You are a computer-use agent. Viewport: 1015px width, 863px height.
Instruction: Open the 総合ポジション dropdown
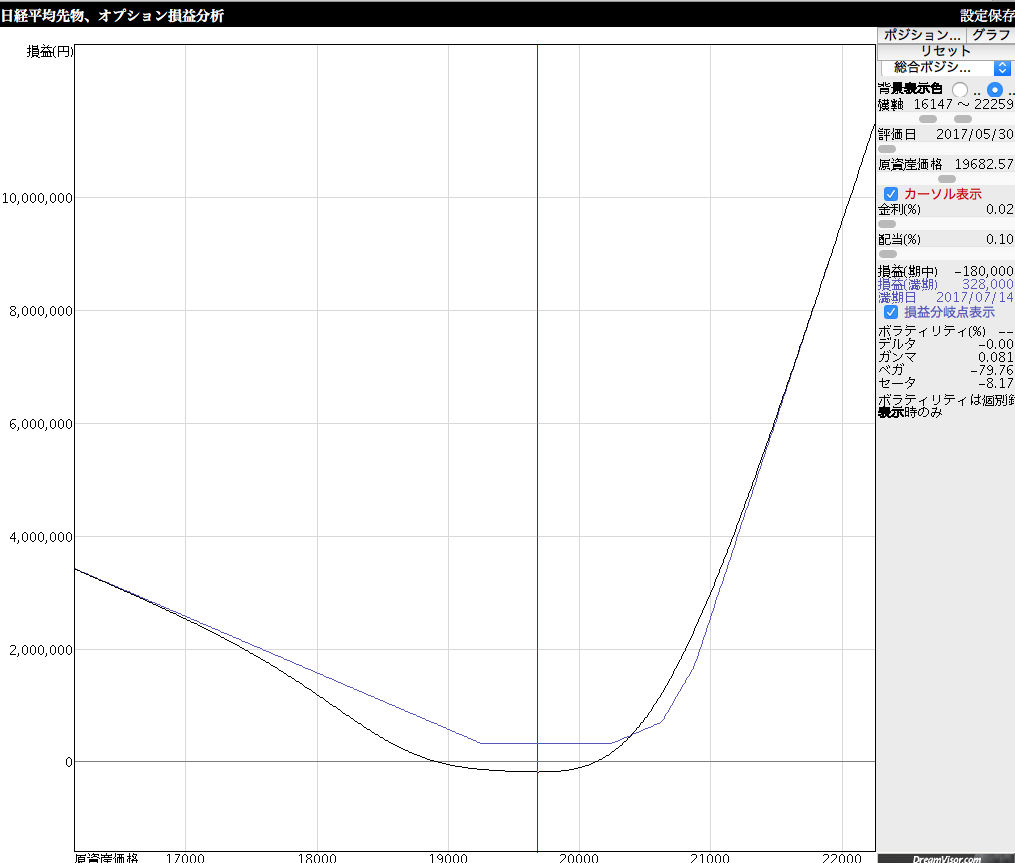(x=945, y=67)
